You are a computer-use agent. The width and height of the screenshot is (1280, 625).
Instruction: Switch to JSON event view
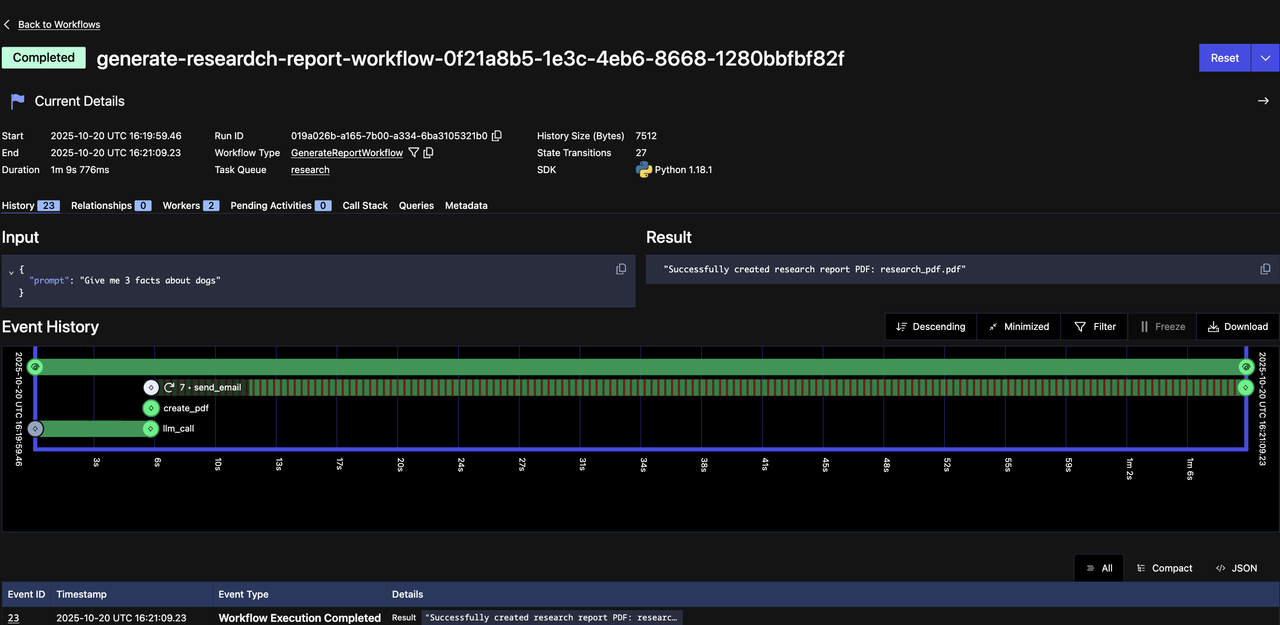pos(1236,568)
